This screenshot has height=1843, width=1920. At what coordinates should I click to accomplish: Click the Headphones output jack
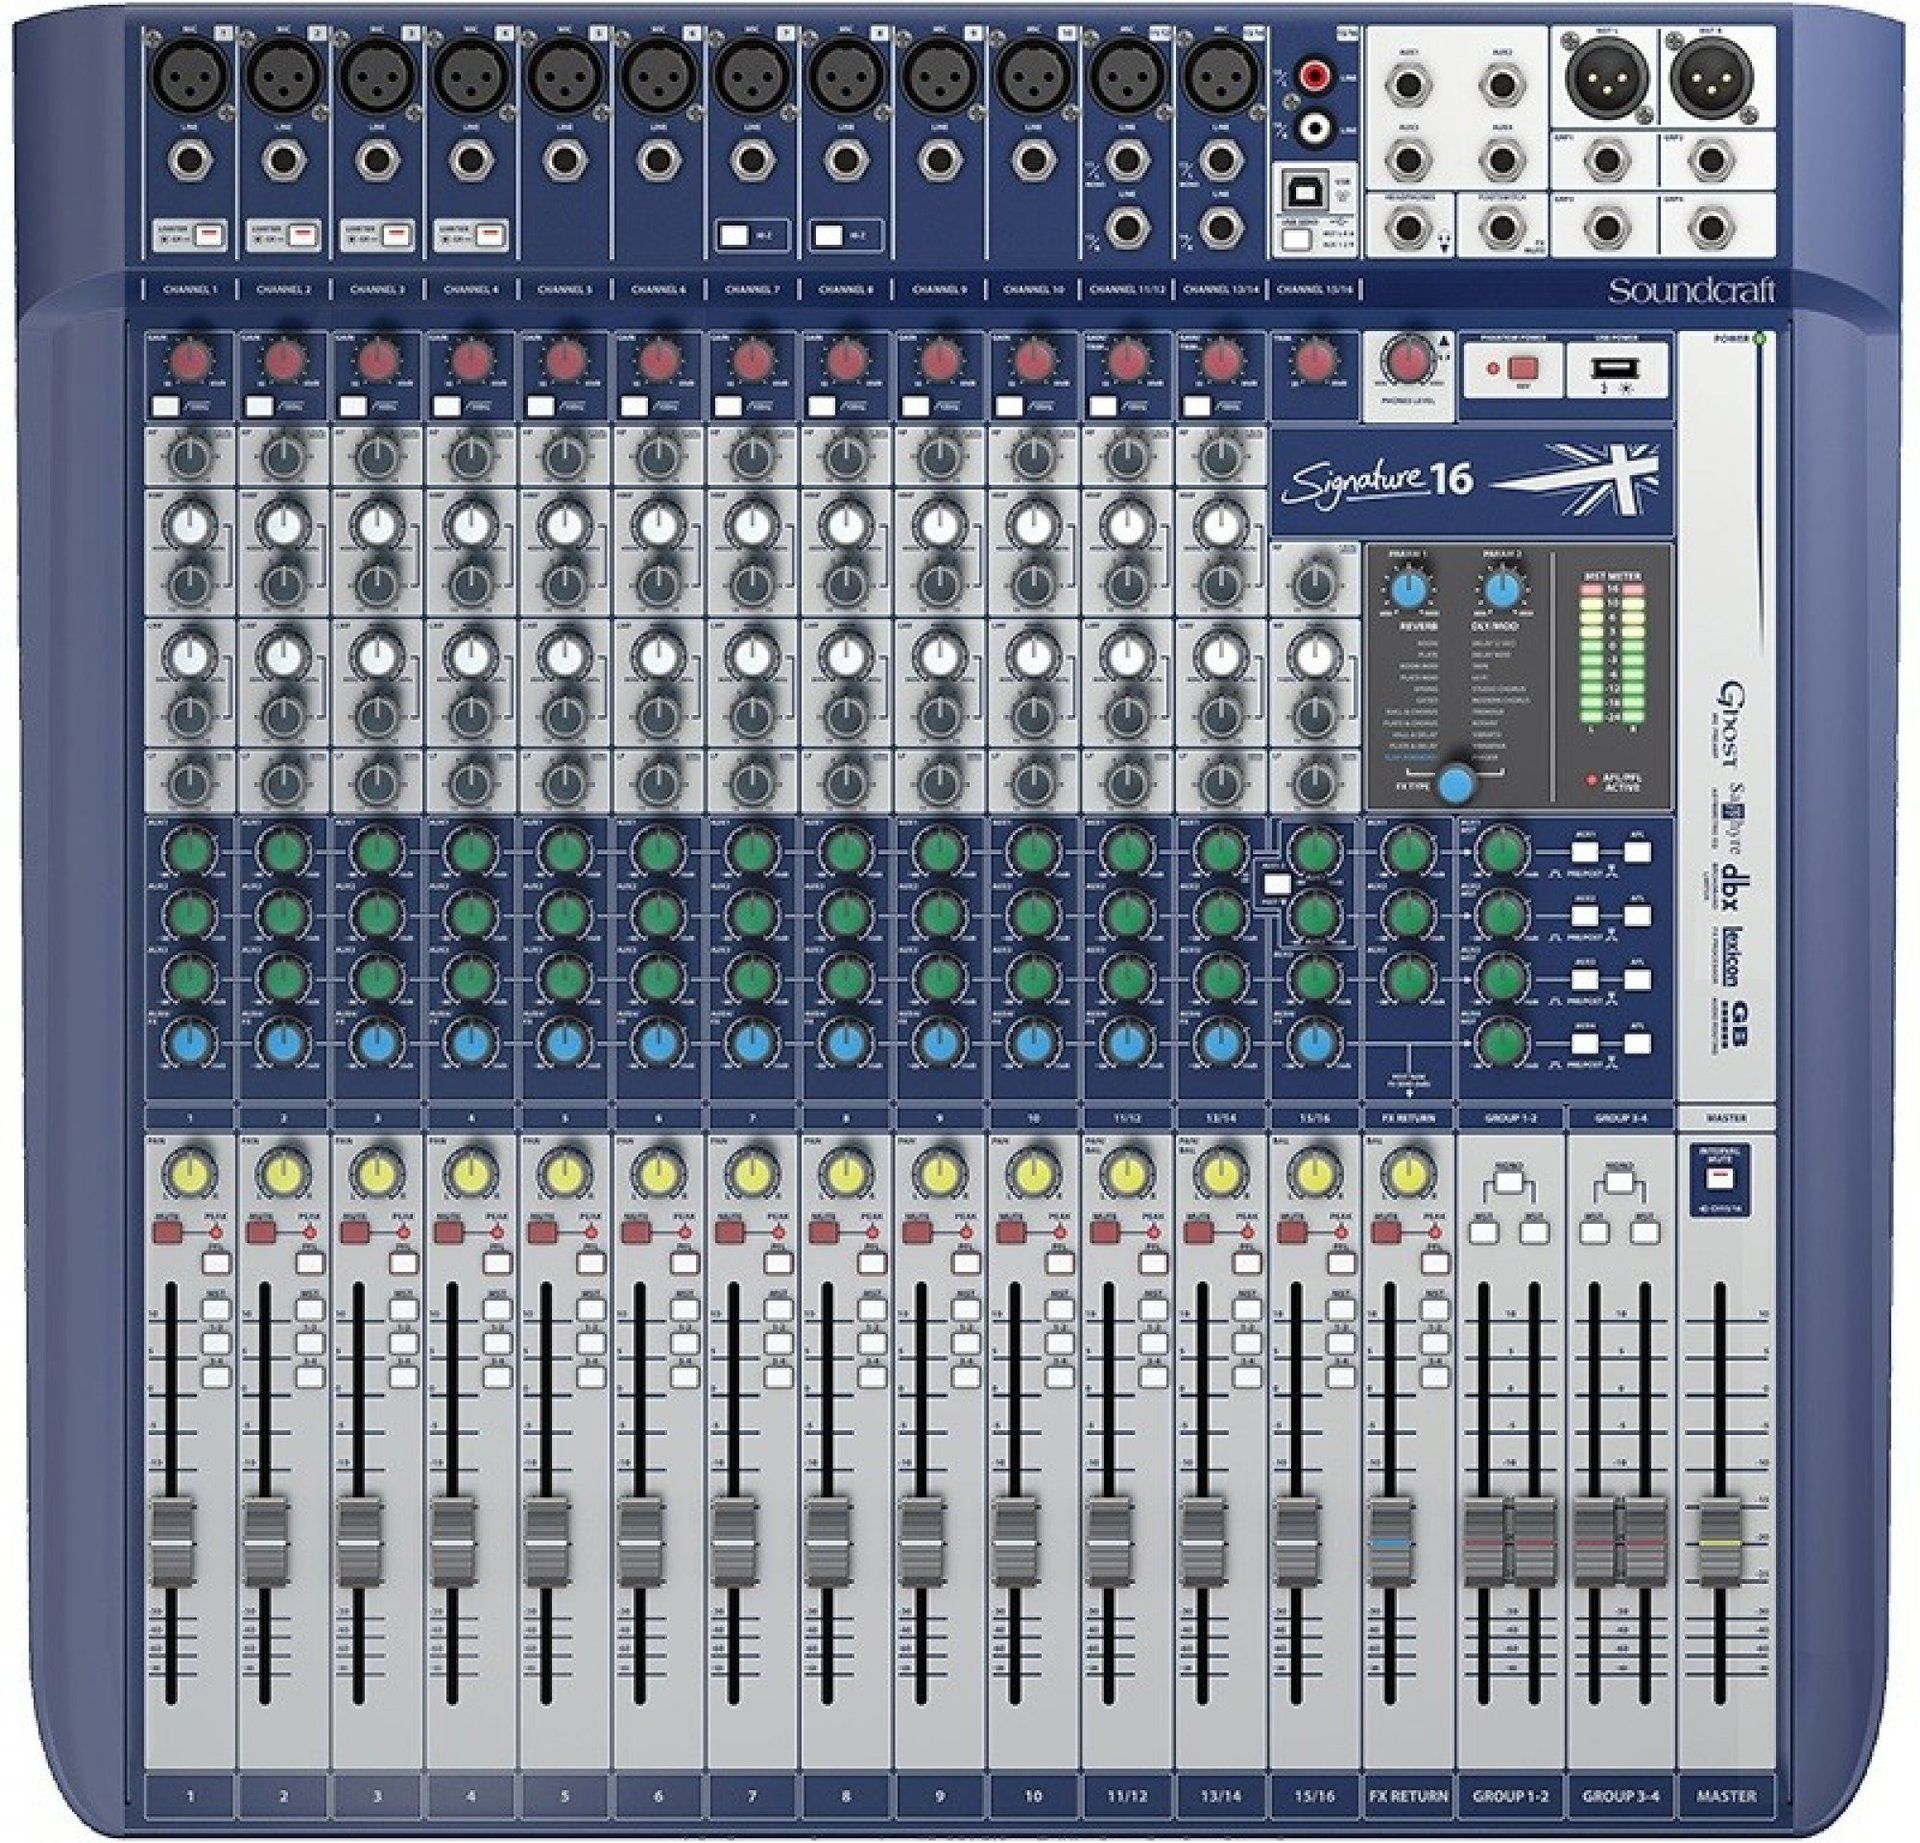pos(1407,228)
